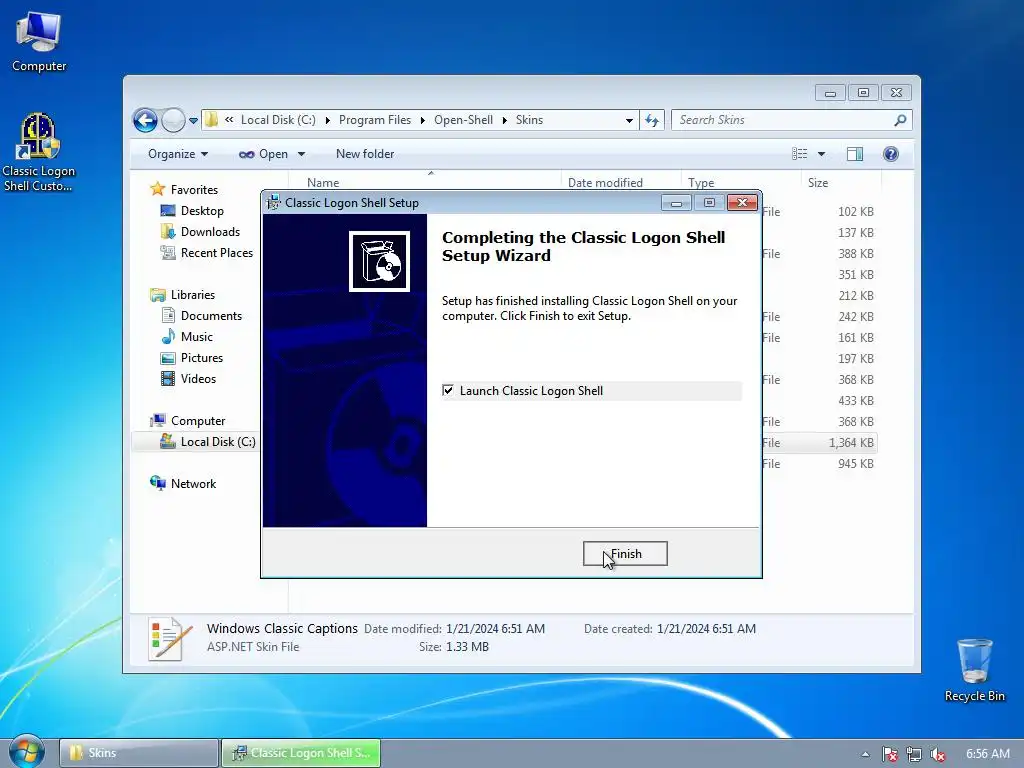This screenshot has height=768, width=1024.
Task: Click Program Files in address breadcrumb
Action: 375,120
